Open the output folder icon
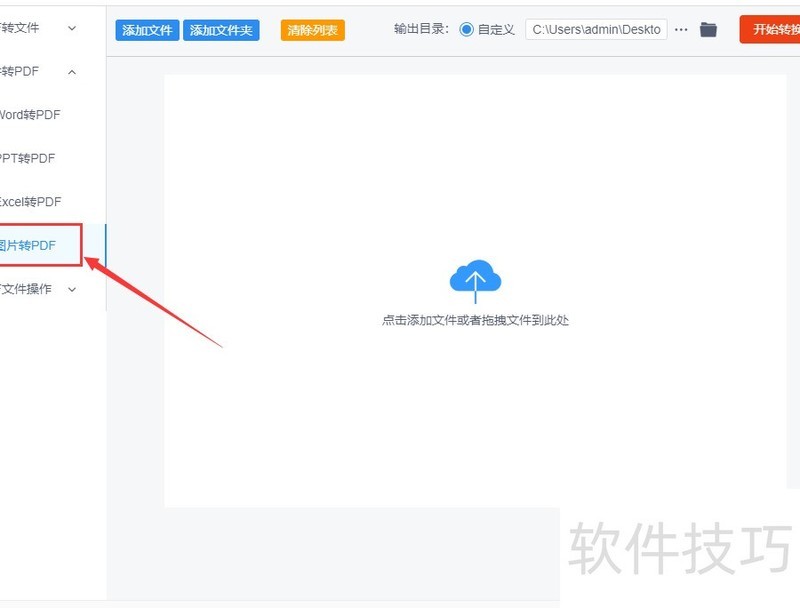Viewport: 800px width, 608px height. pyautogui.click(x=708, y=30)
